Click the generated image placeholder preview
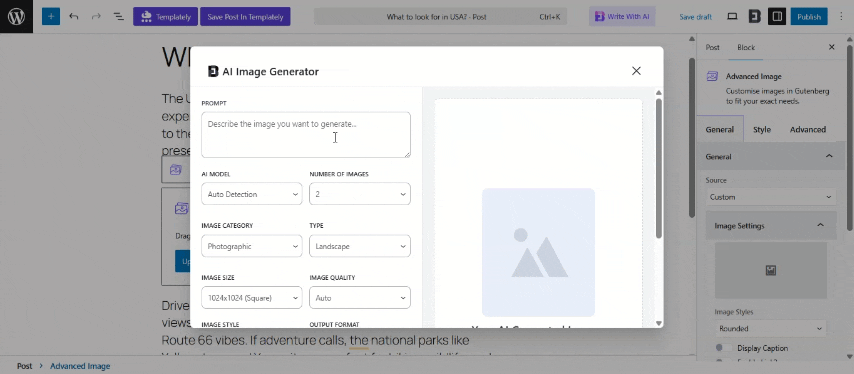The image size is (854, 374). [x=538, y=252]
